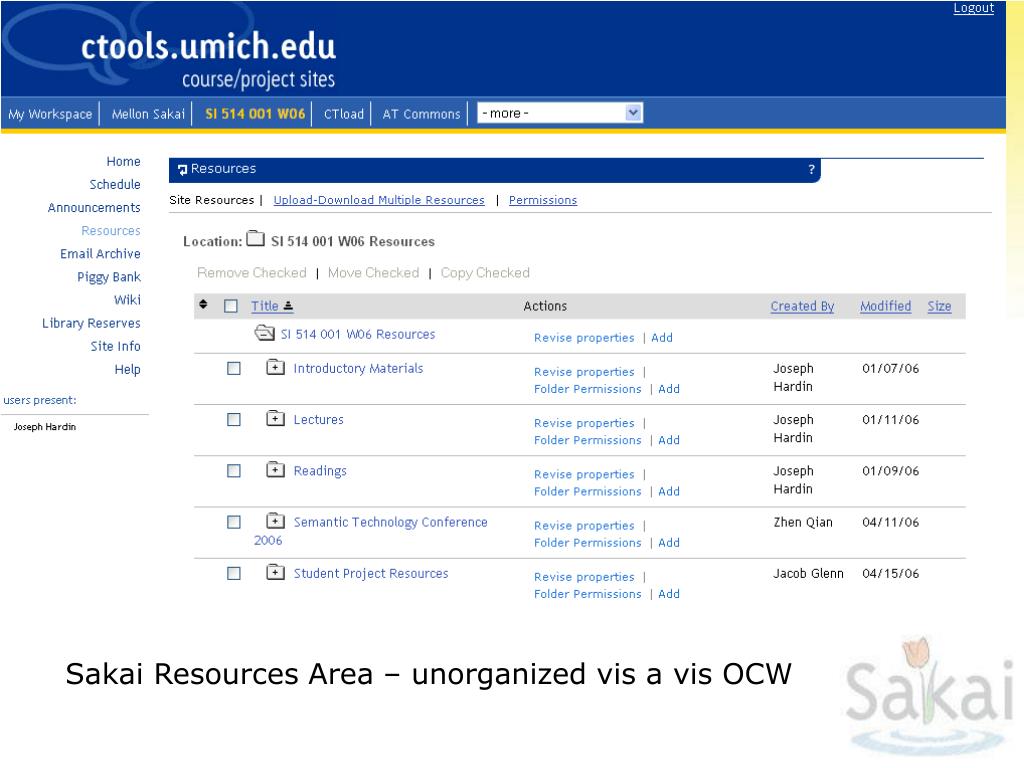Open Upload-Download Multiple Resources link
The height and width of the screenshot is (768, 1024).
(379, 200)
